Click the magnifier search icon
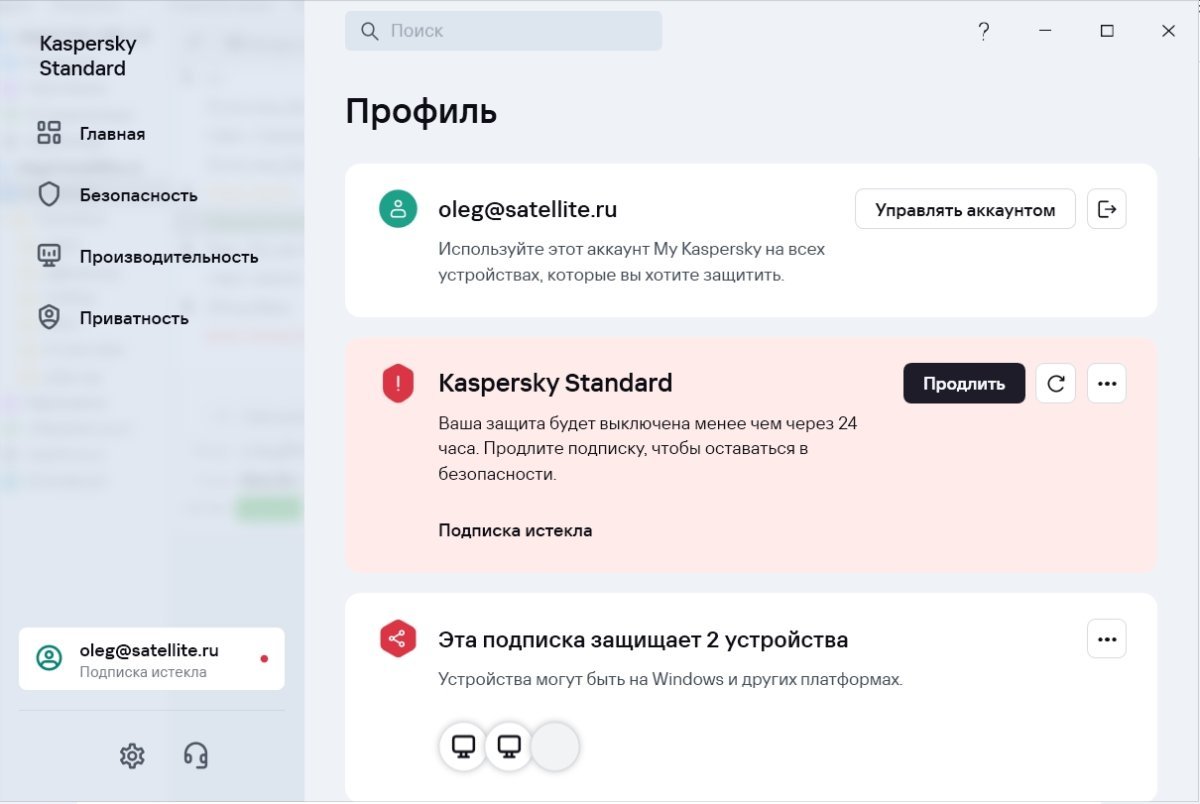1200x804 pixels. tap(370, 31)
